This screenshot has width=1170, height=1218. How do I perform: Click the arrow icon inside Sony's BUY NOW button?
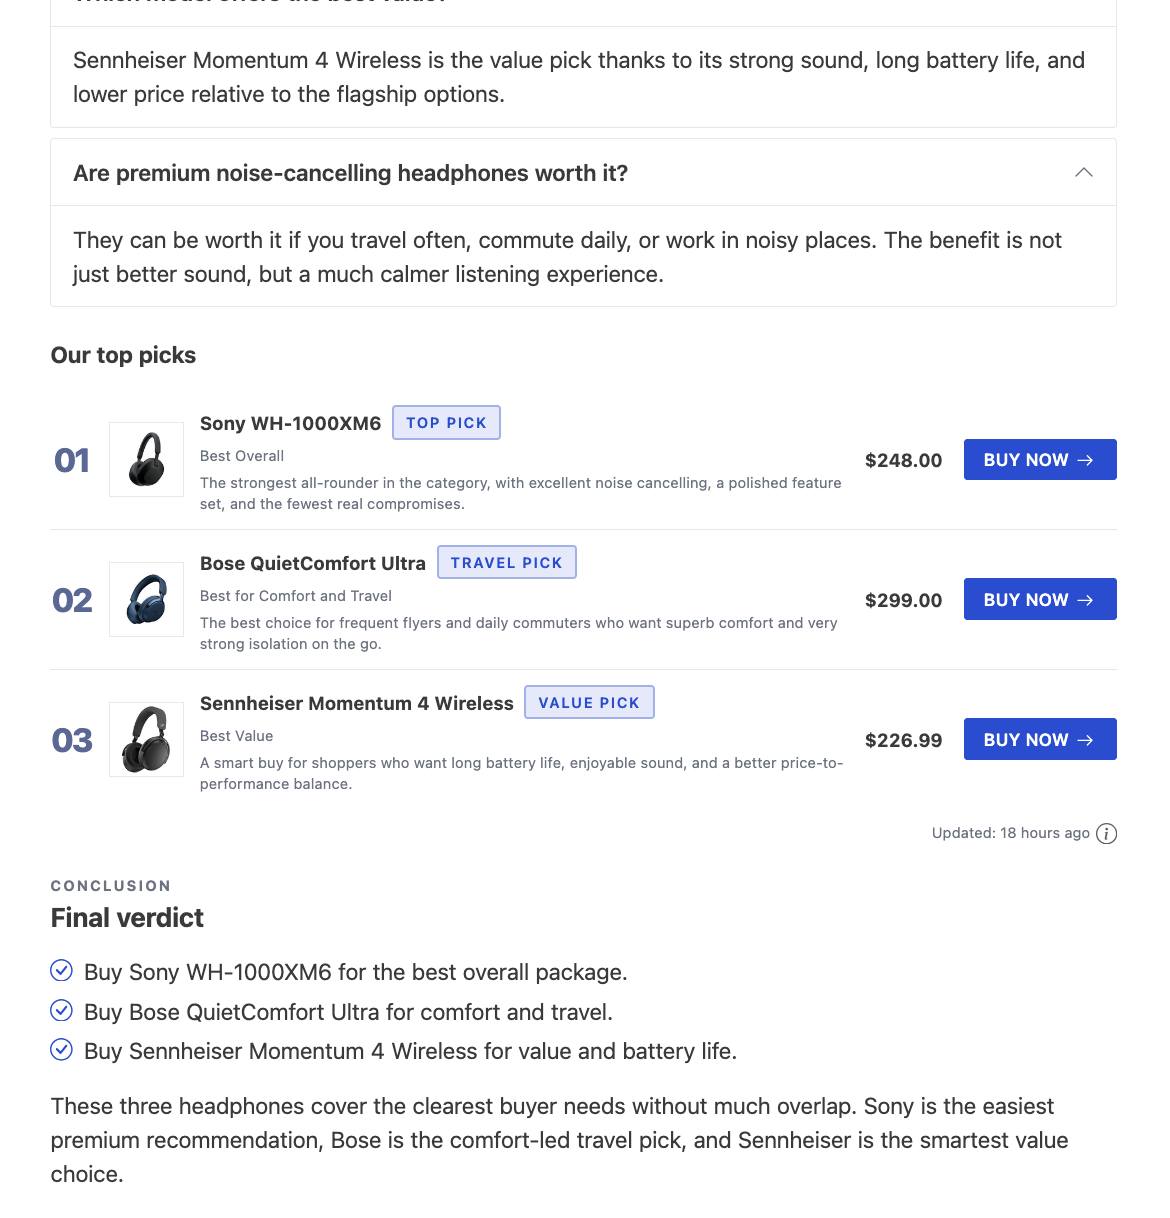pos(1086,460)
